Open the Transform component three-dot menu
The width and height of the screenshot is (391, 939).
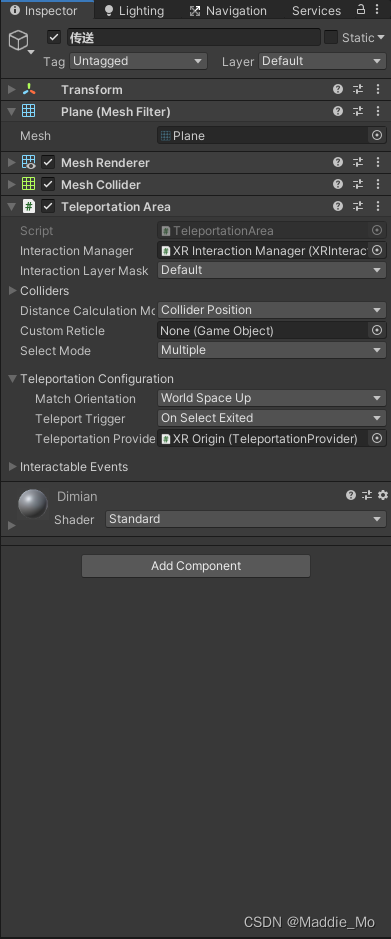[378, 89]
